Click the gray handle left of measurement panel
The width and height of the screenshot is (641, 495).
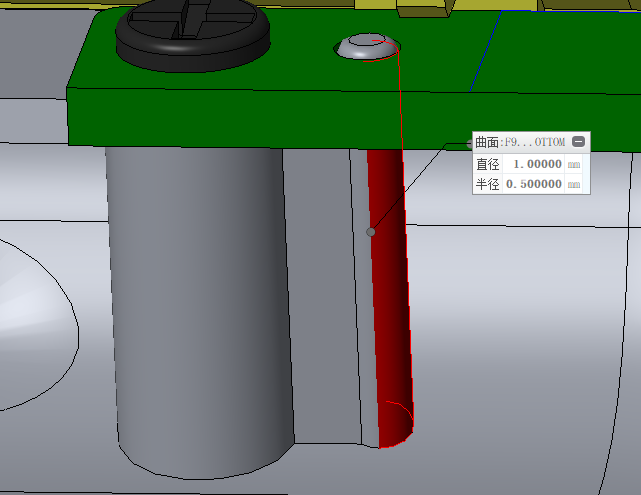coord(468,142)
